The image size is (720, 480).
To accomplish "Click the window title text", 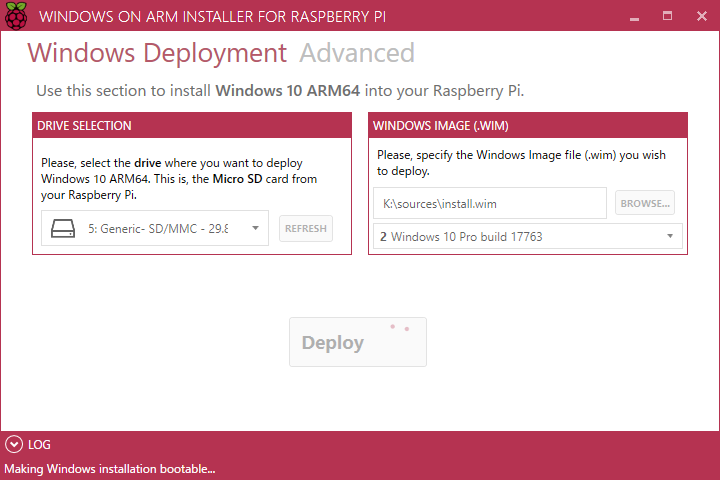I will (212, 17).
